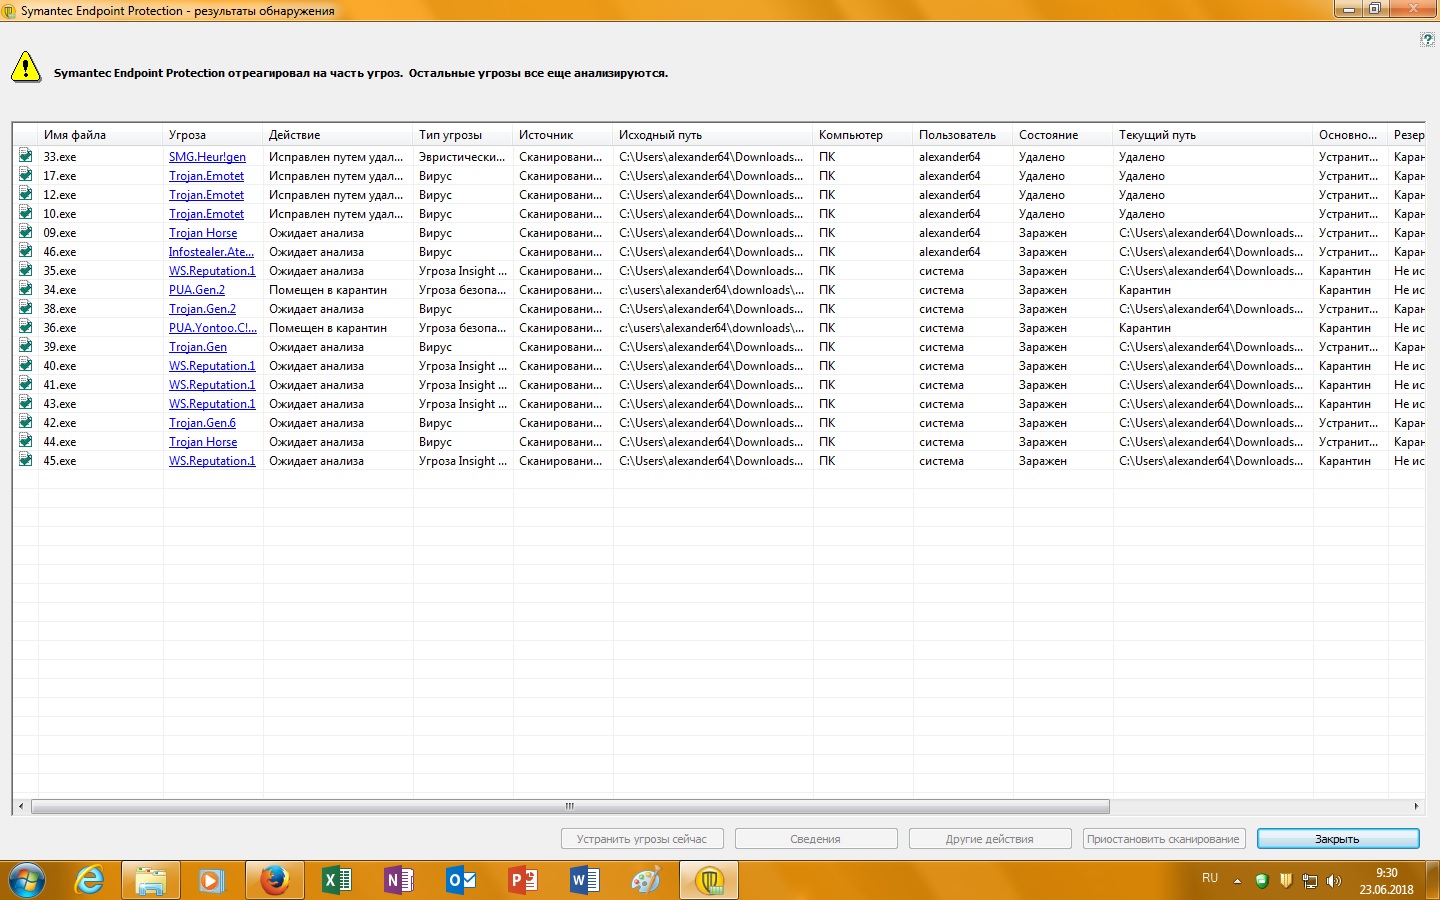Select the row icon for 45.exe
1440x900 pixels.
25,460
